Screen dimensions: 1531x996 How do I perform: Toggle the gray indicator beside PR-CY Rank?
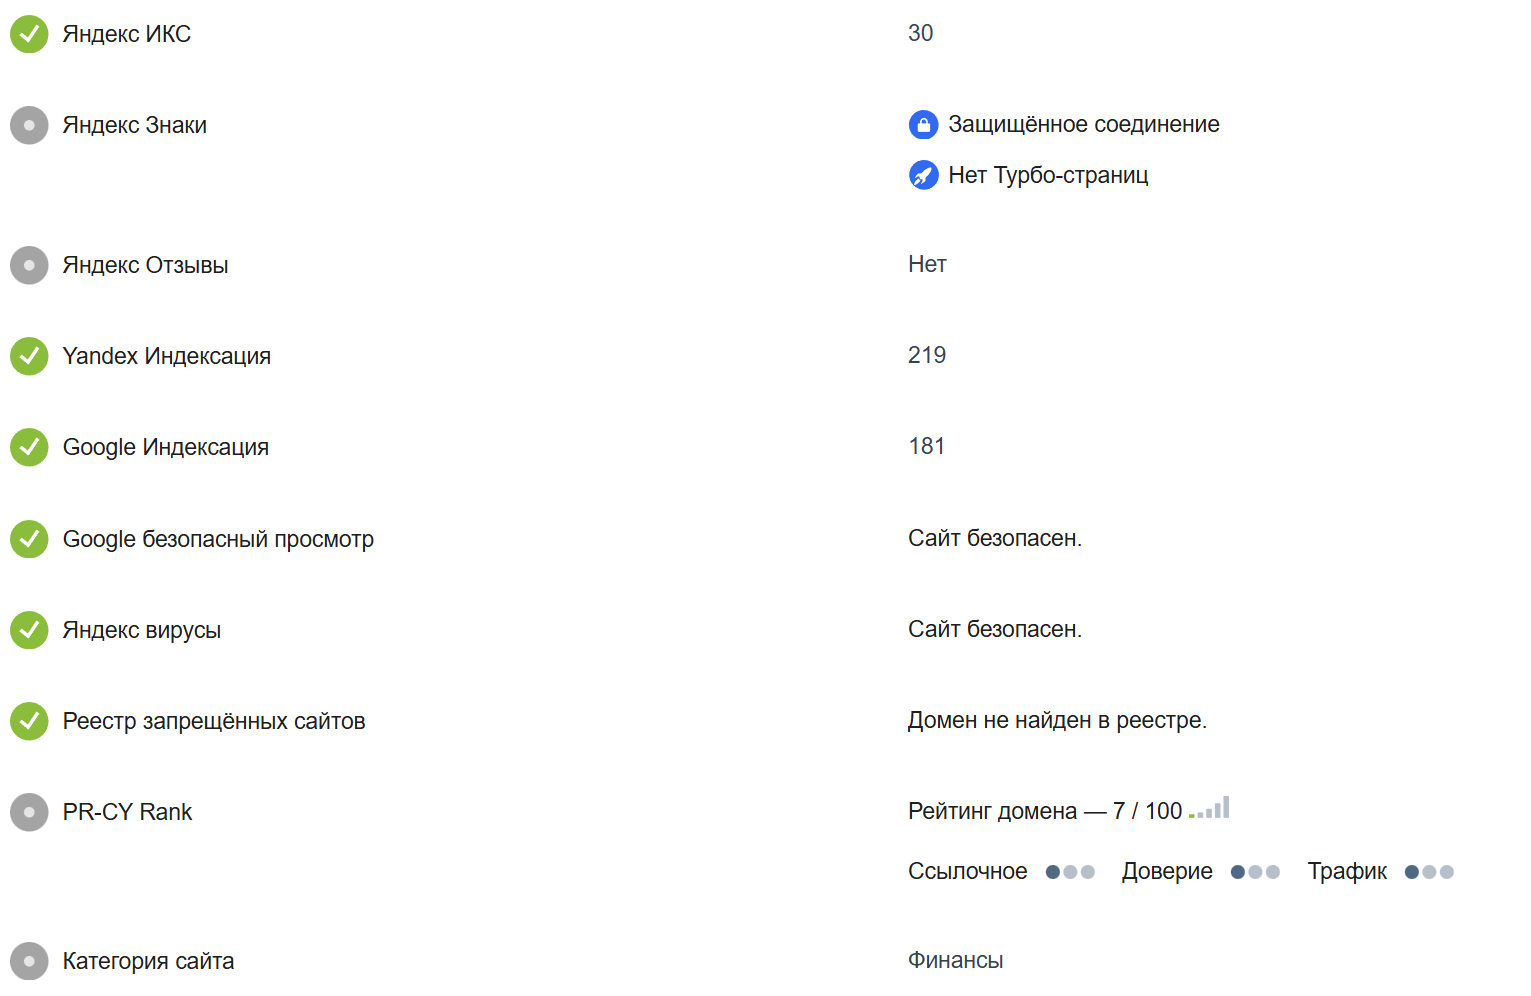(29, 812)
